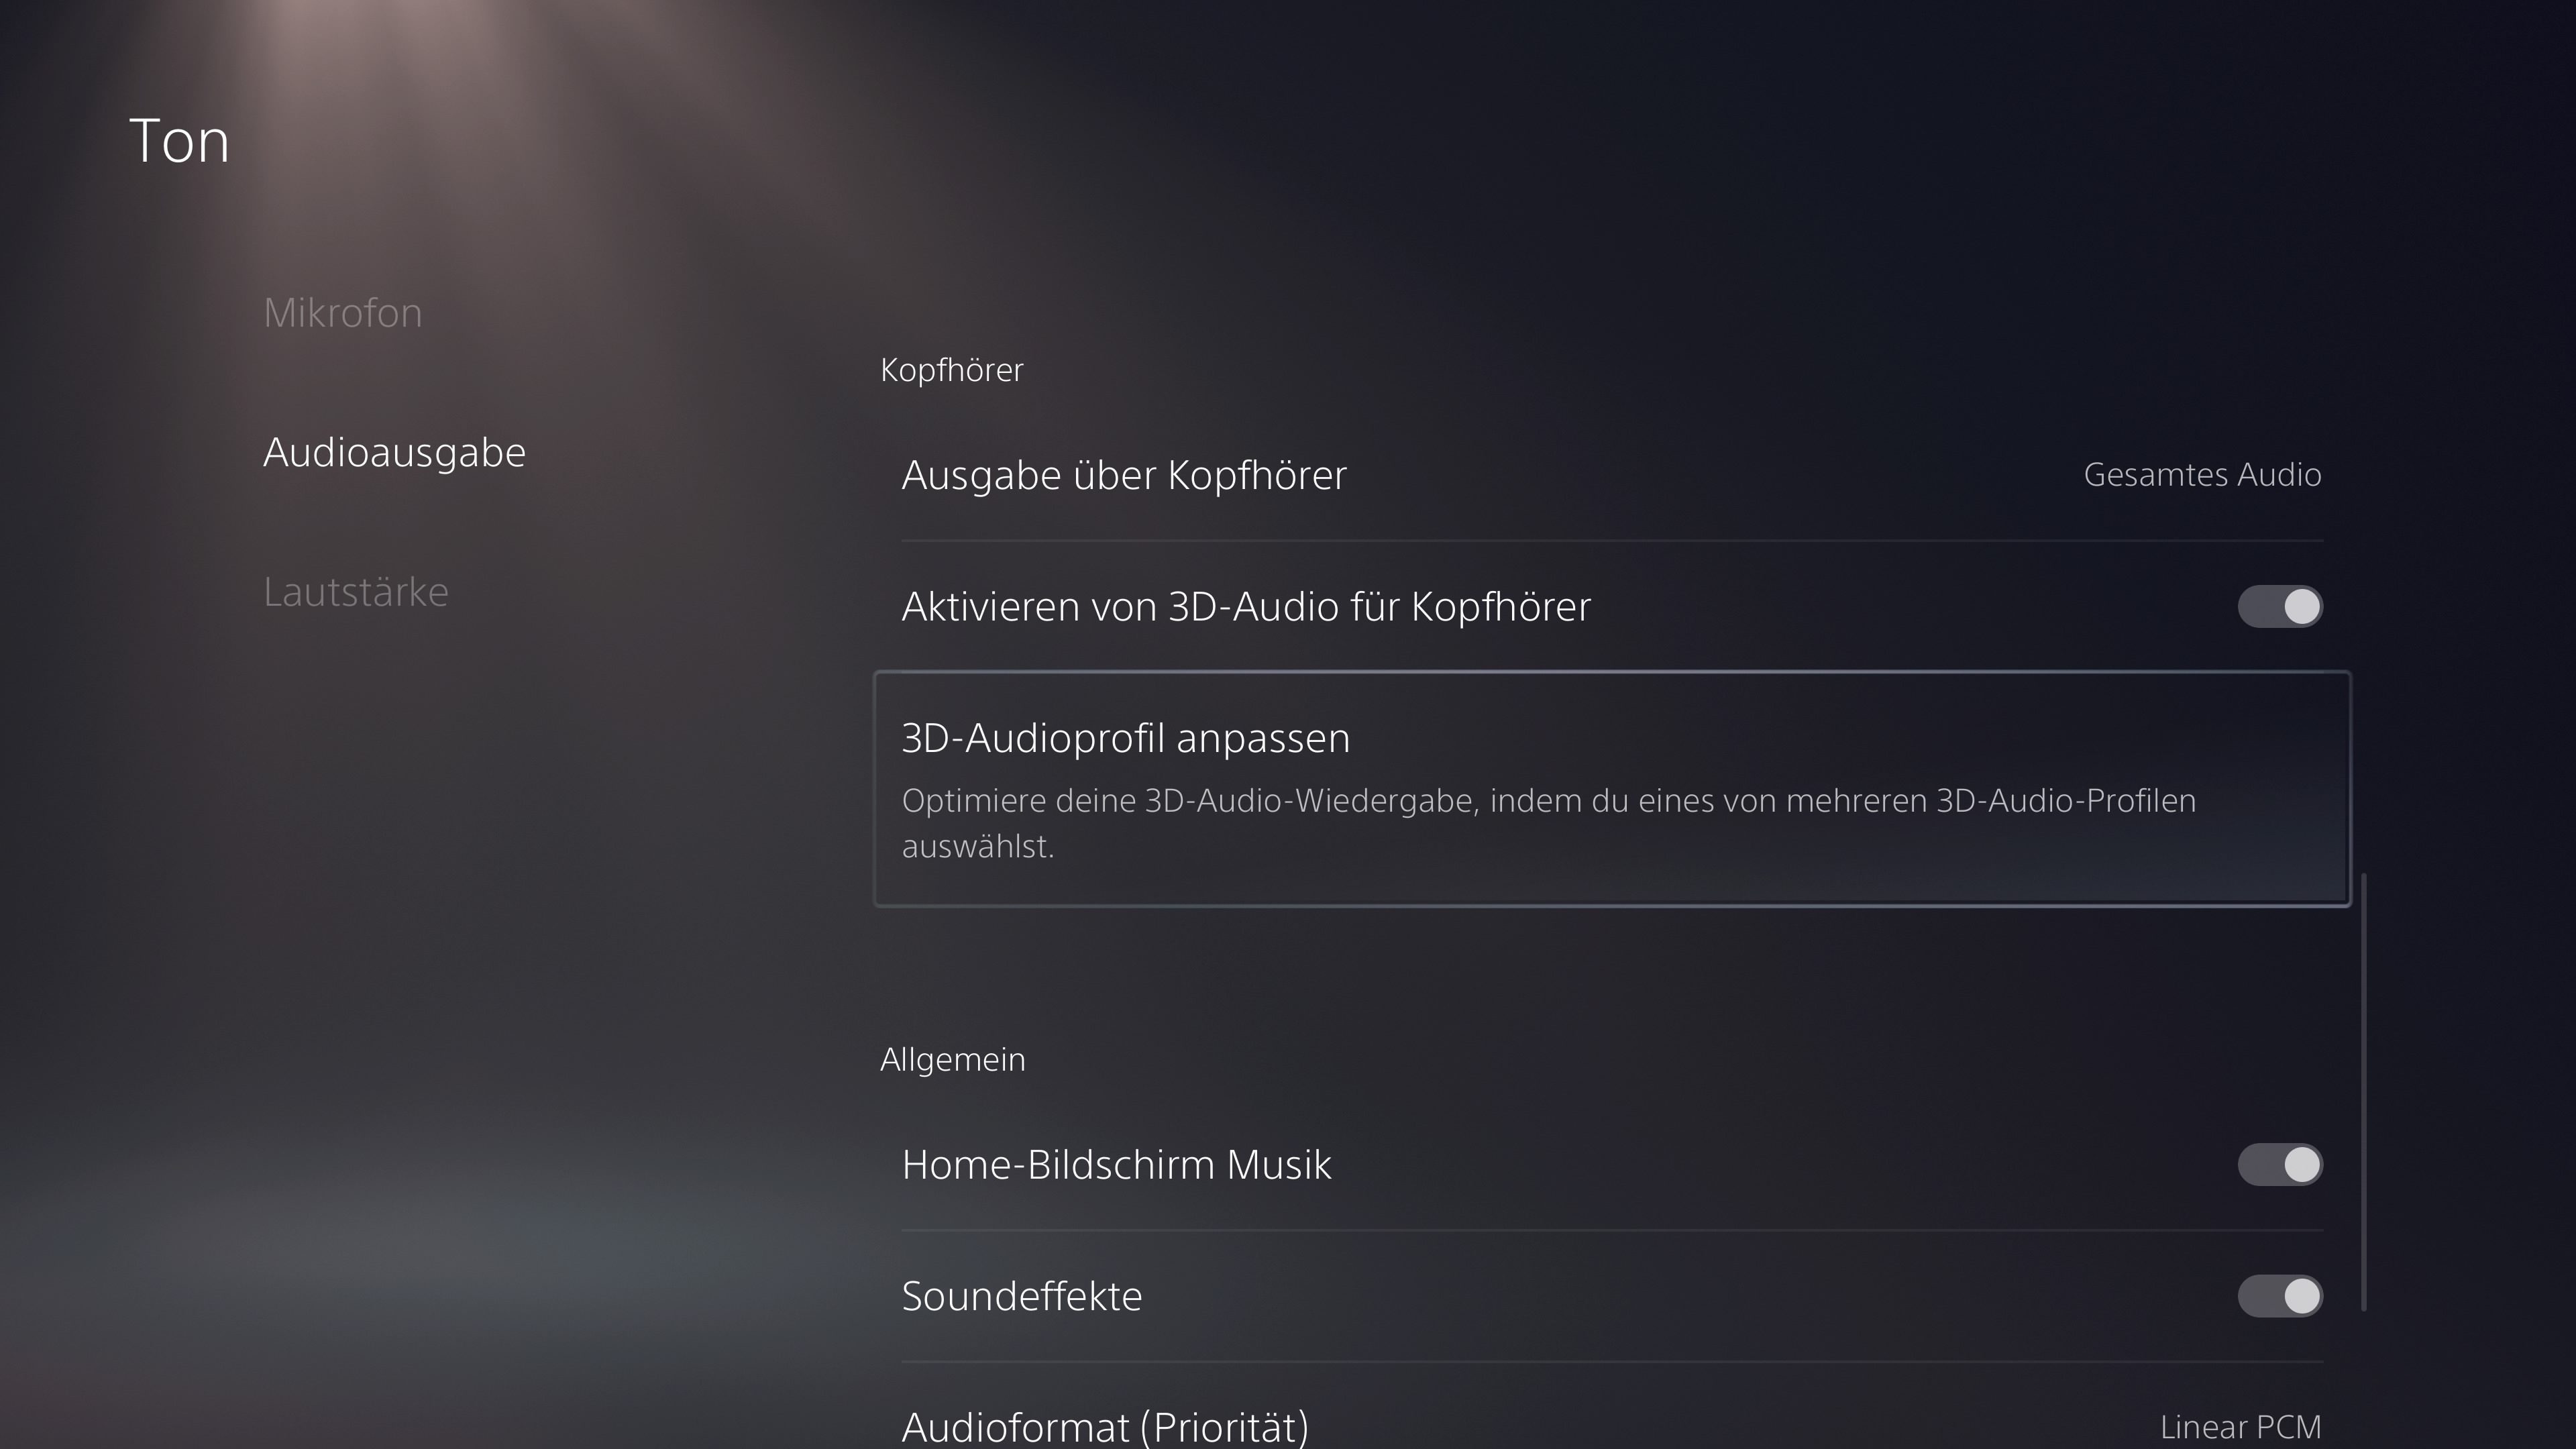Click the Allgemein section header
2576x1449 pixels.
(952, 1059)
